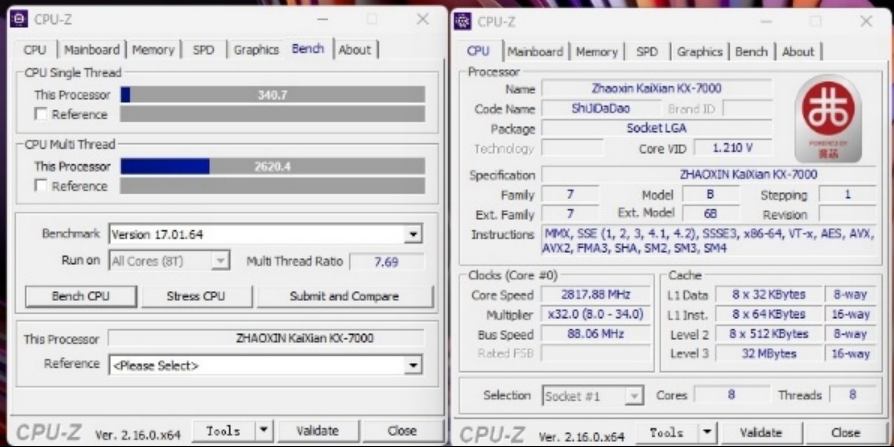Switch to CPU tab in the left window
The height and width of the screenshot is (447, 894).
point(35,50)
